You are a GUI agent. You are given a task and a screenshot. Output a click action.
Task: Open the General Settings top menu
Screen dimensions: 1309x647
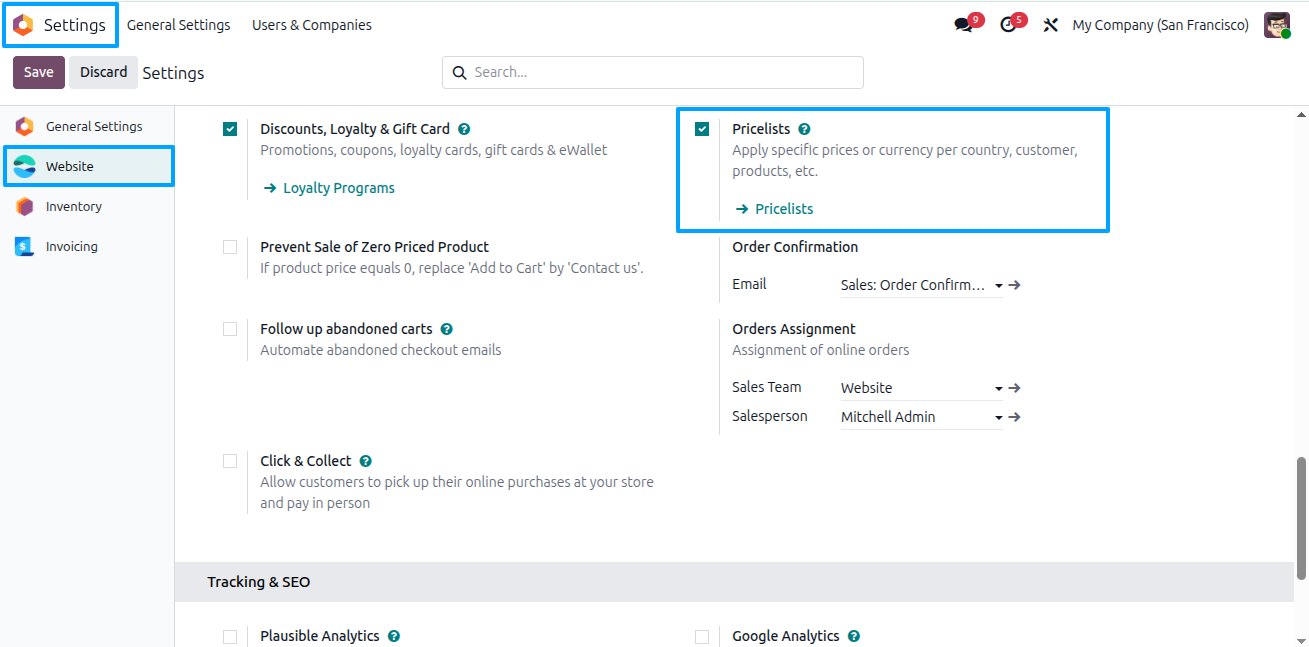coord(178,25)
